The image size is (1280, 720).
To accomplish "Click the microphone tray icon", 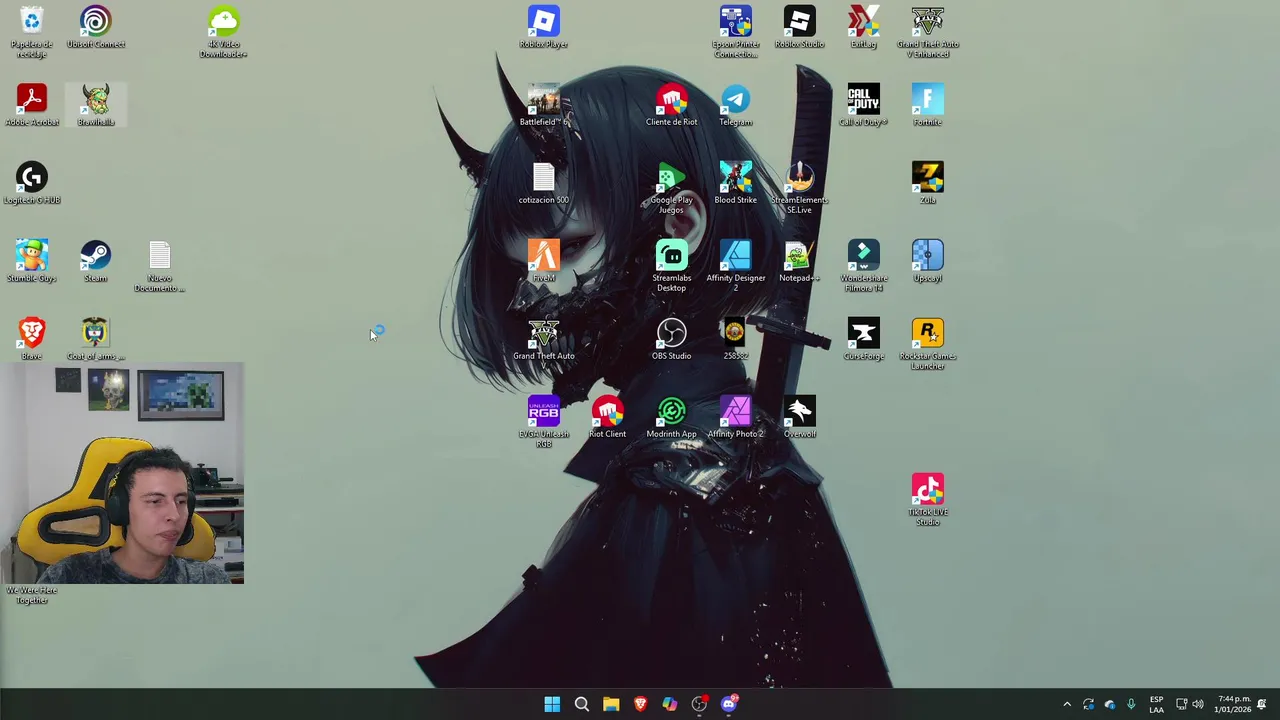I will [x=1131, y=704].
